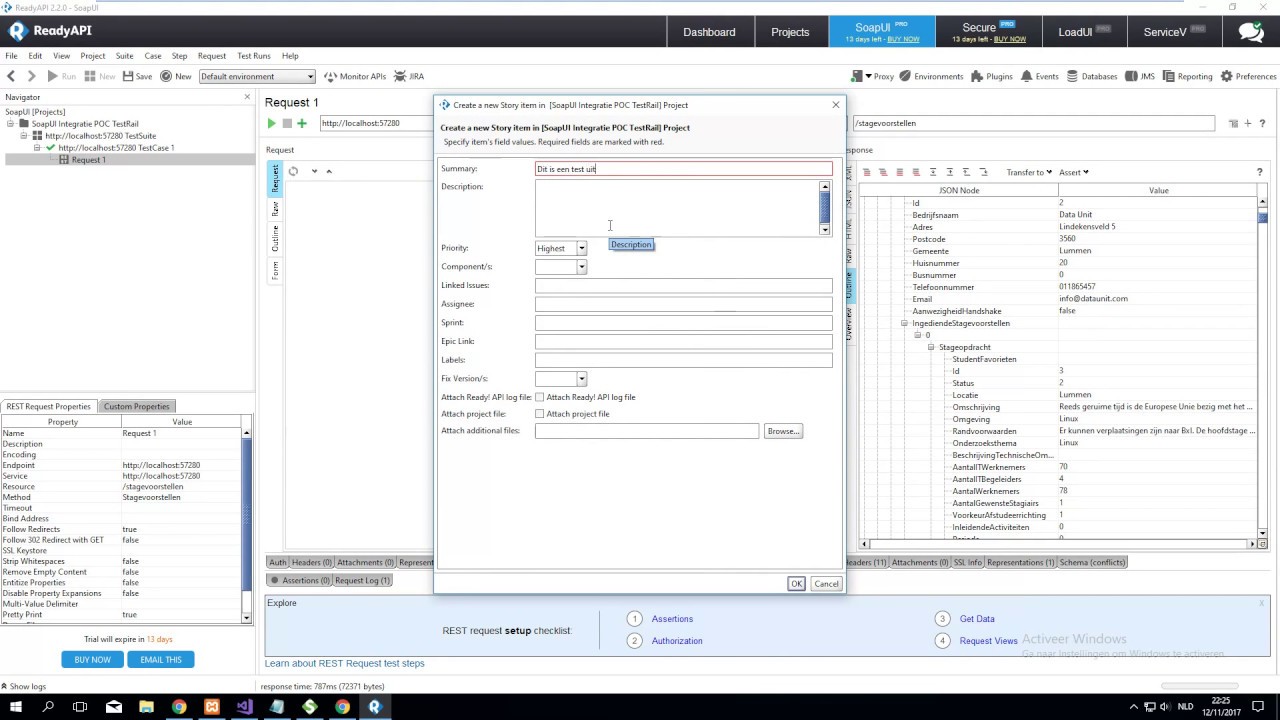Click green plus add-to-testcase icon
Viewport: 1280px width, 720px height.
302,123
